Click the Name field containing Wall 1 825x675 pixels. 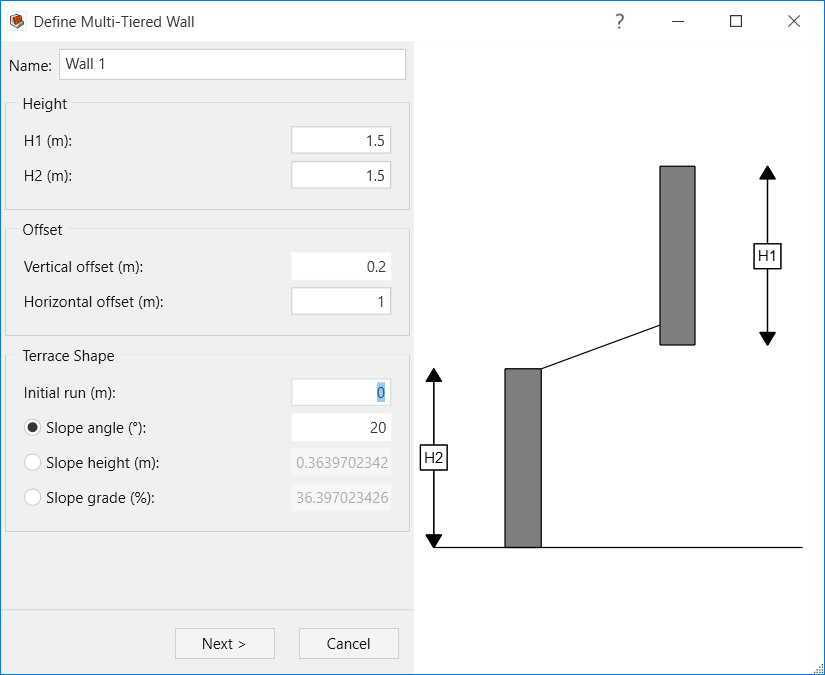[232, 64]
